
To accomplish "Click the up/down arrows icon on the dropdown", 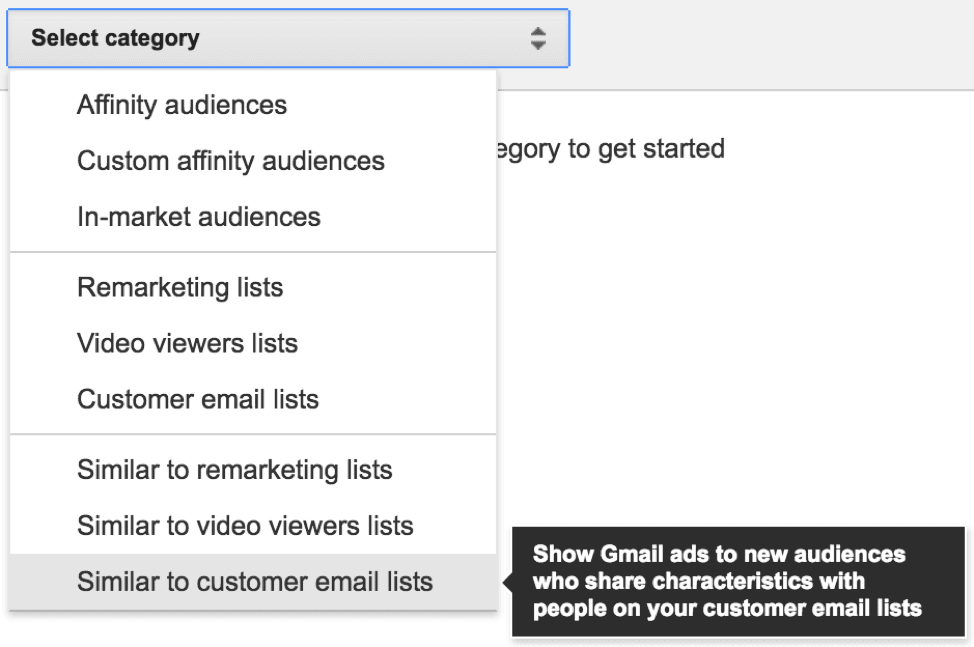I will (x=538, y=38).
